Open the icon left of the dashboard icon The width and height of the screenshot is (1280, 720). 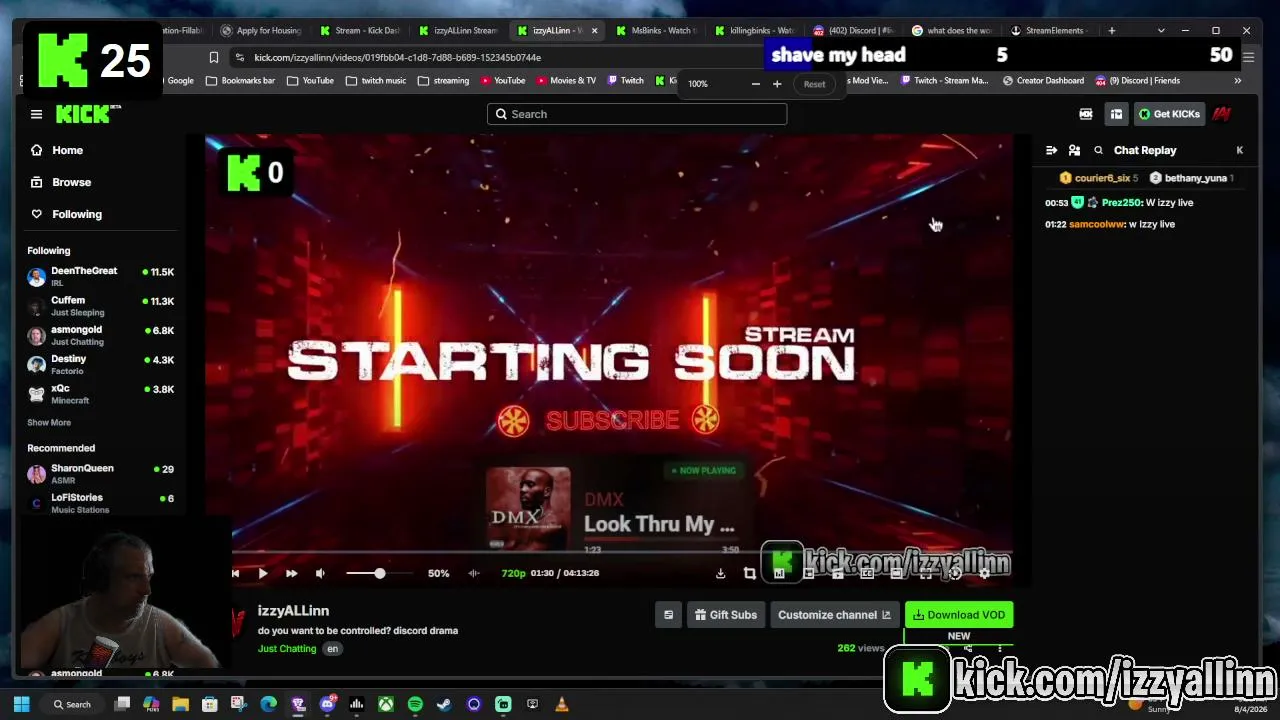point(1086,114)
